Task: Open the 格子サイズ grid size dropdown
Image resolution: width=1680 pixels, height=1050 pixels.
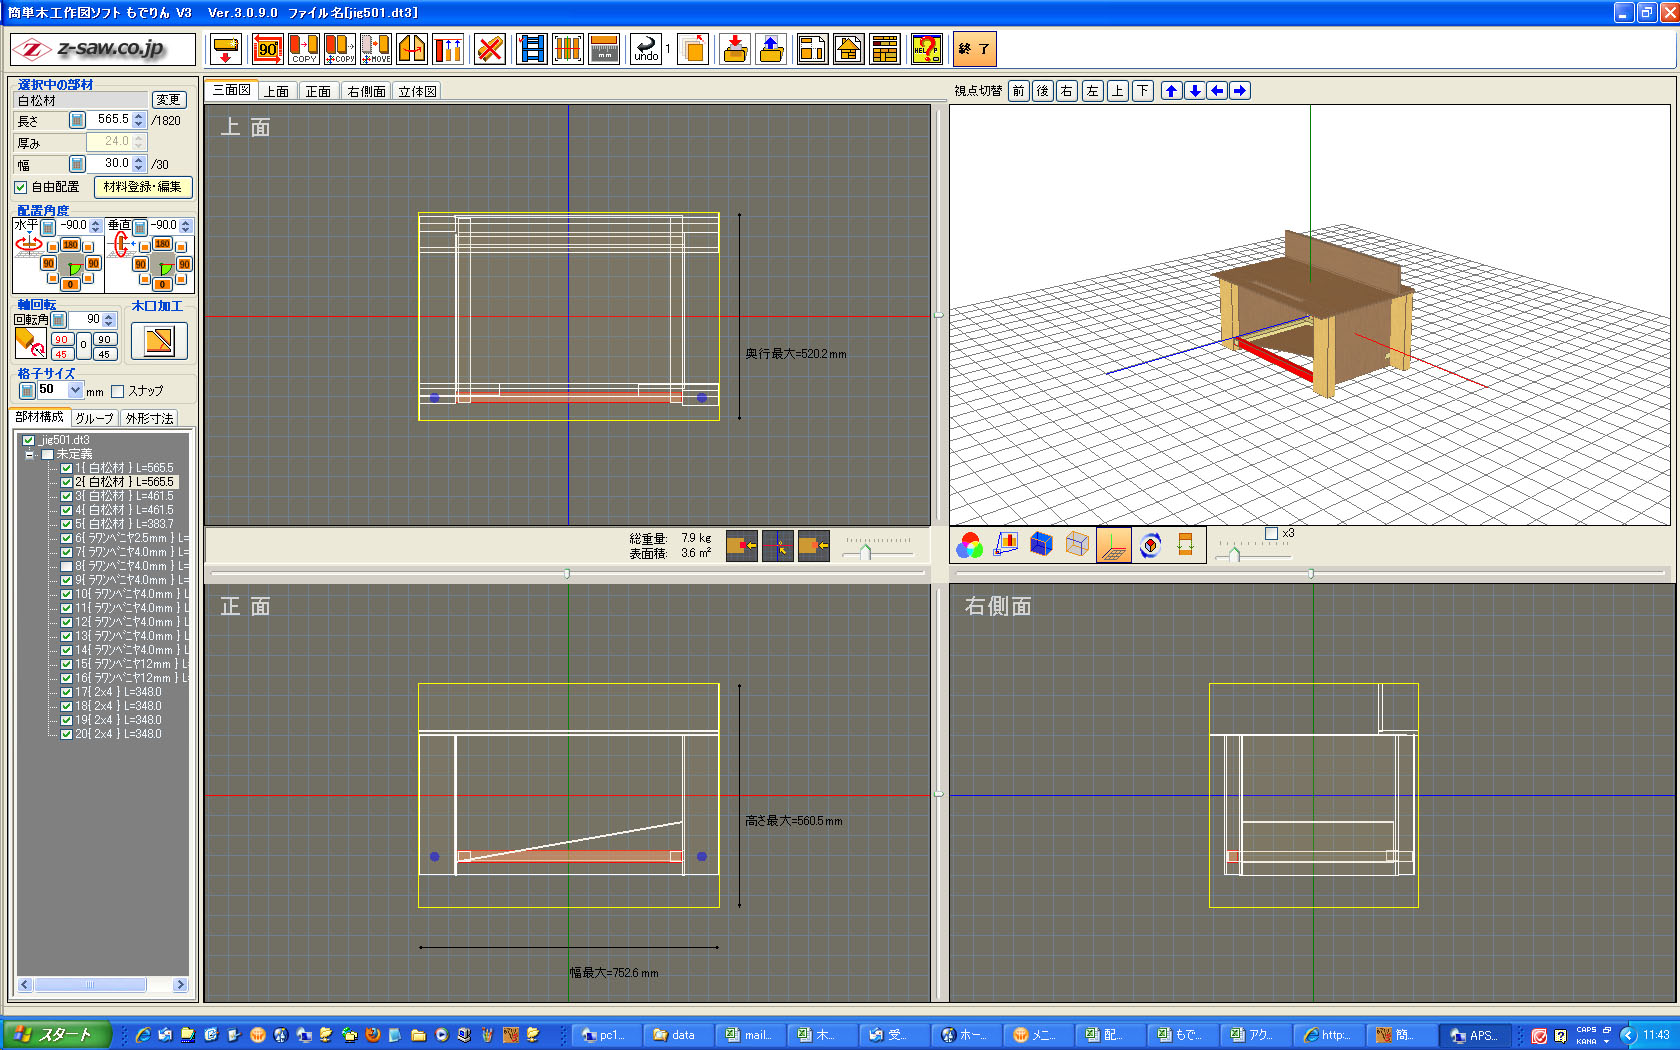Action: (x=76, y=390)
